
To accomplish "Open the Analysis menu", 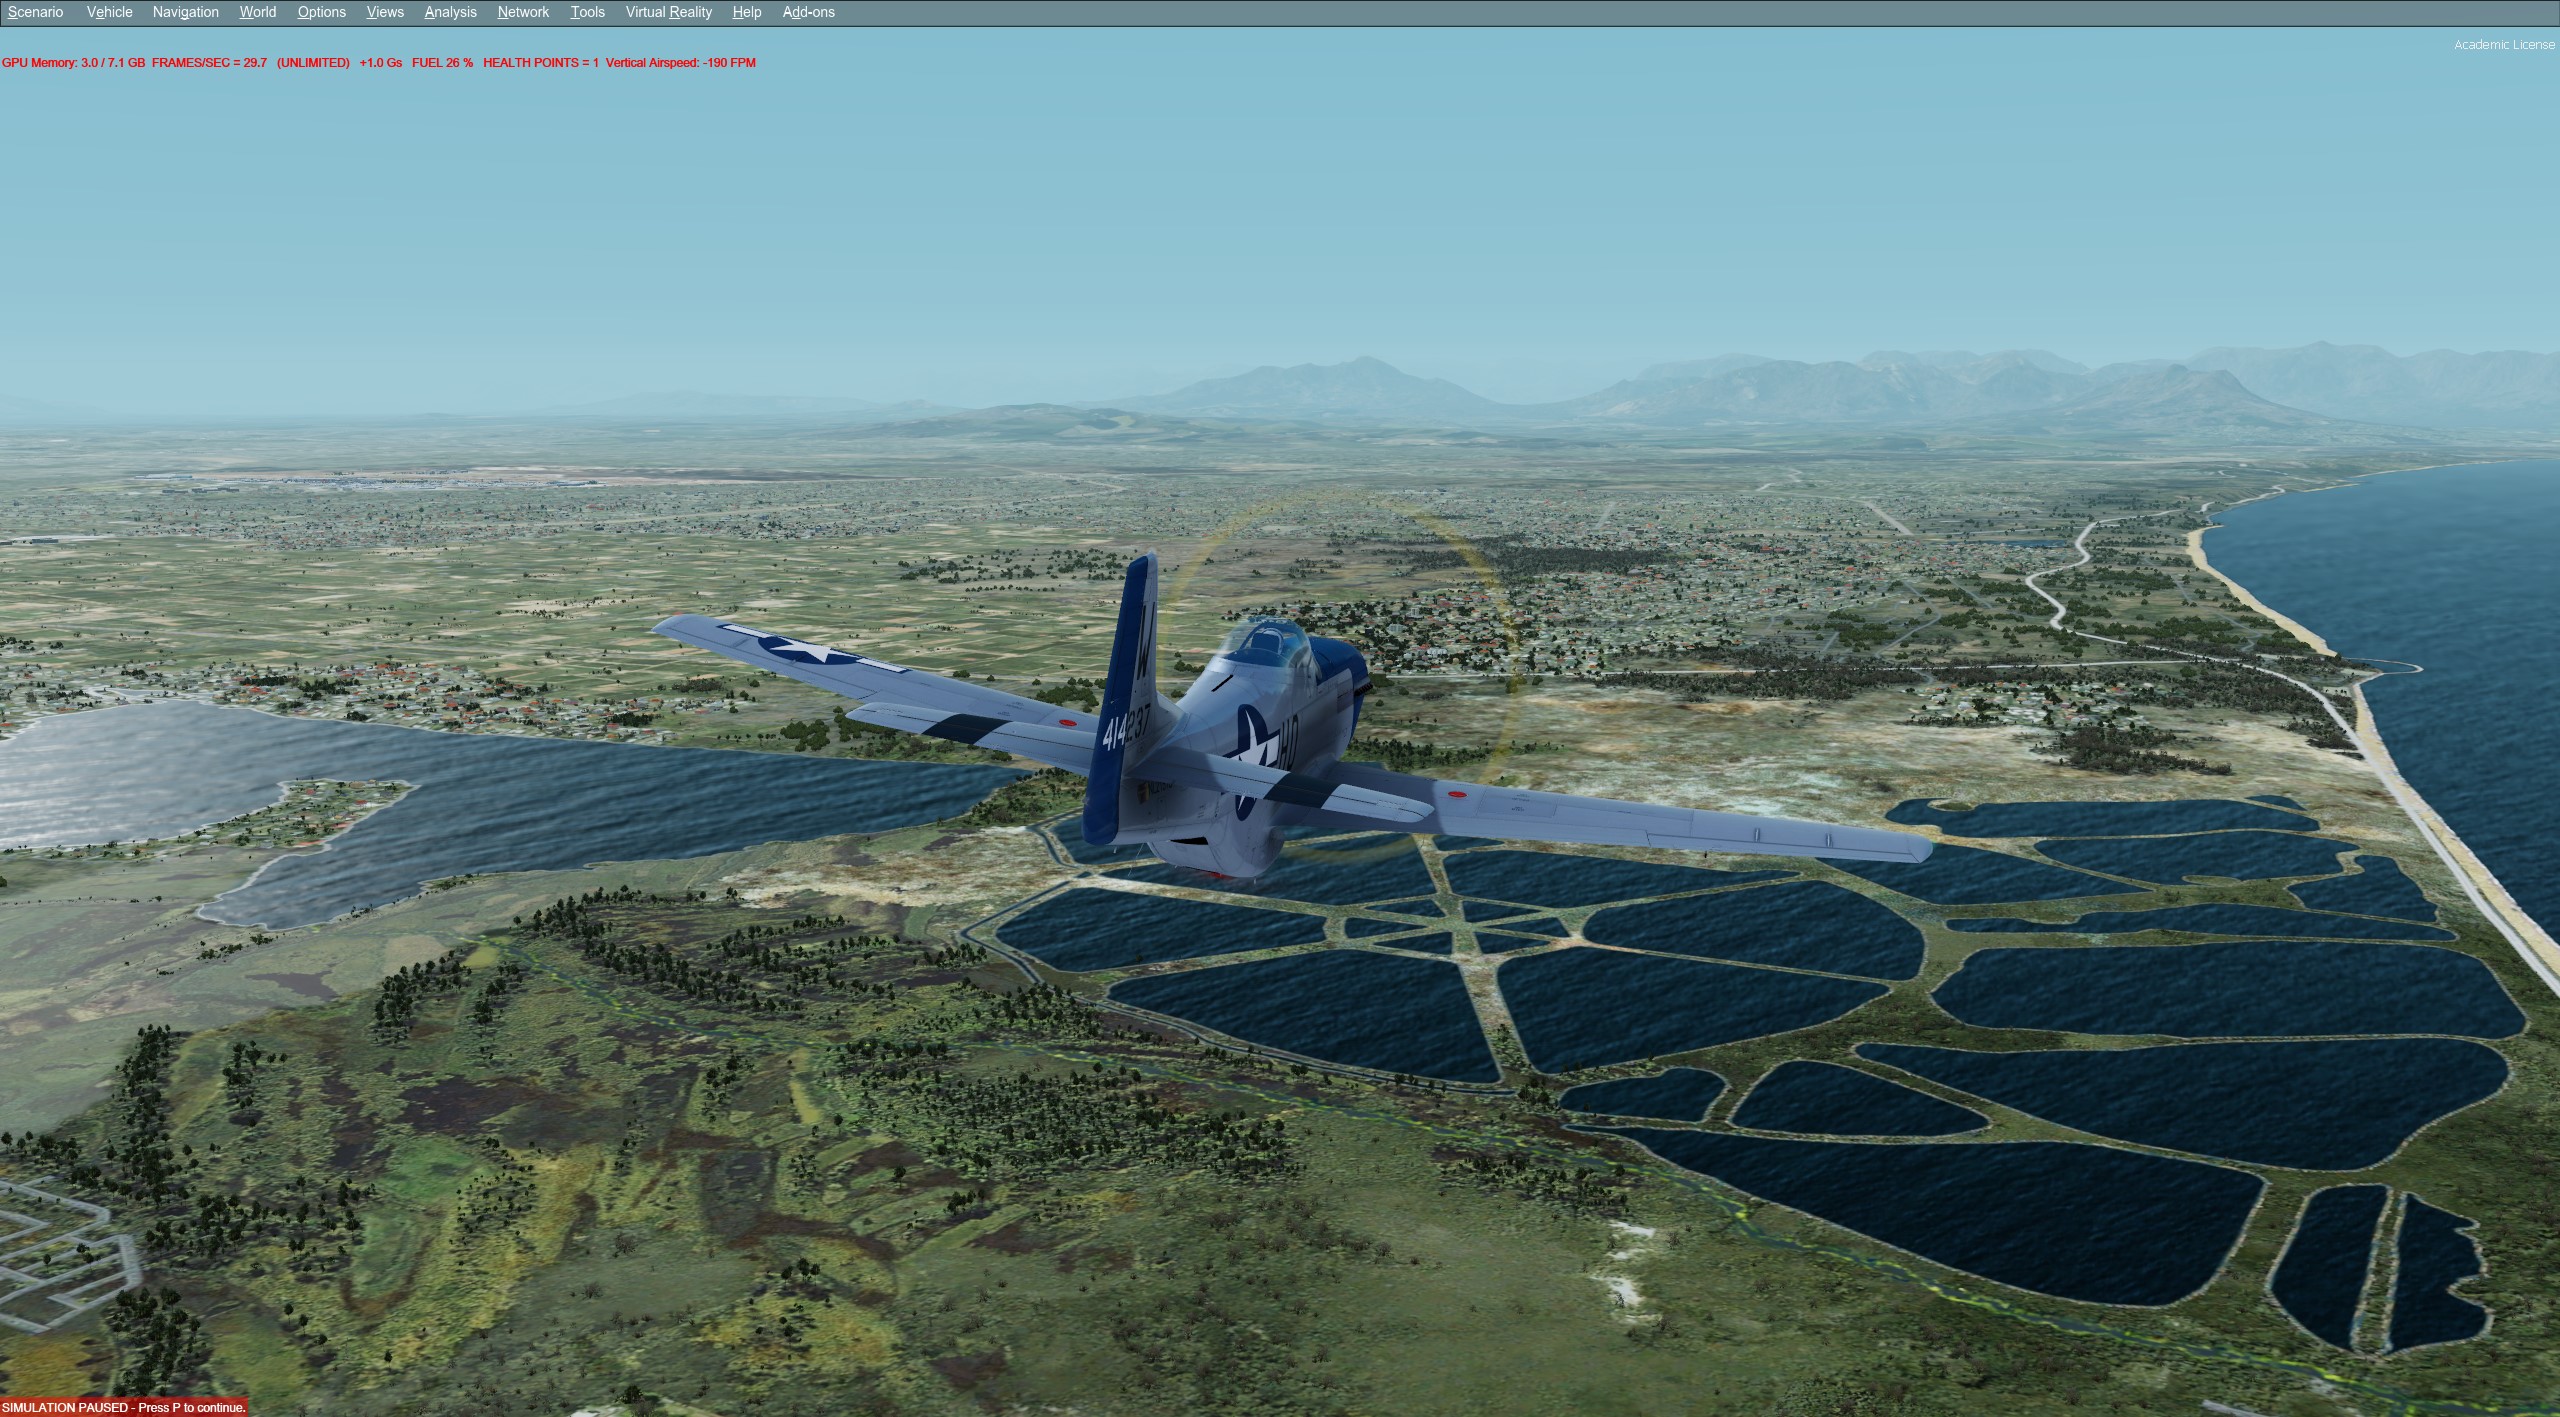I will (x=450, y=12).
